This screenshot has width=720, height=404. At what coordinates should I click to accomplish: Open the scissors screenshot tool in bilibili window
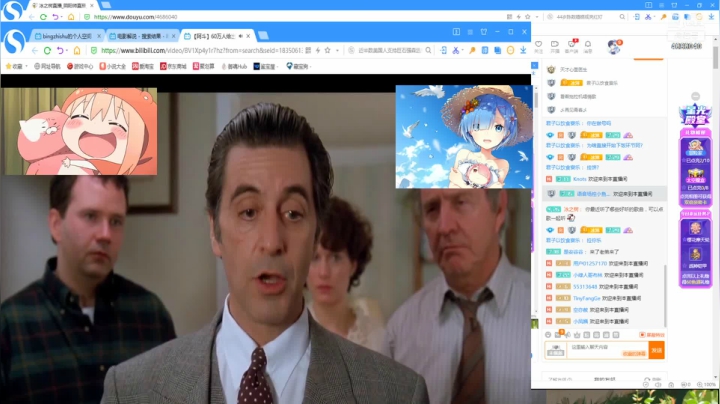click(x=455, y=50)
